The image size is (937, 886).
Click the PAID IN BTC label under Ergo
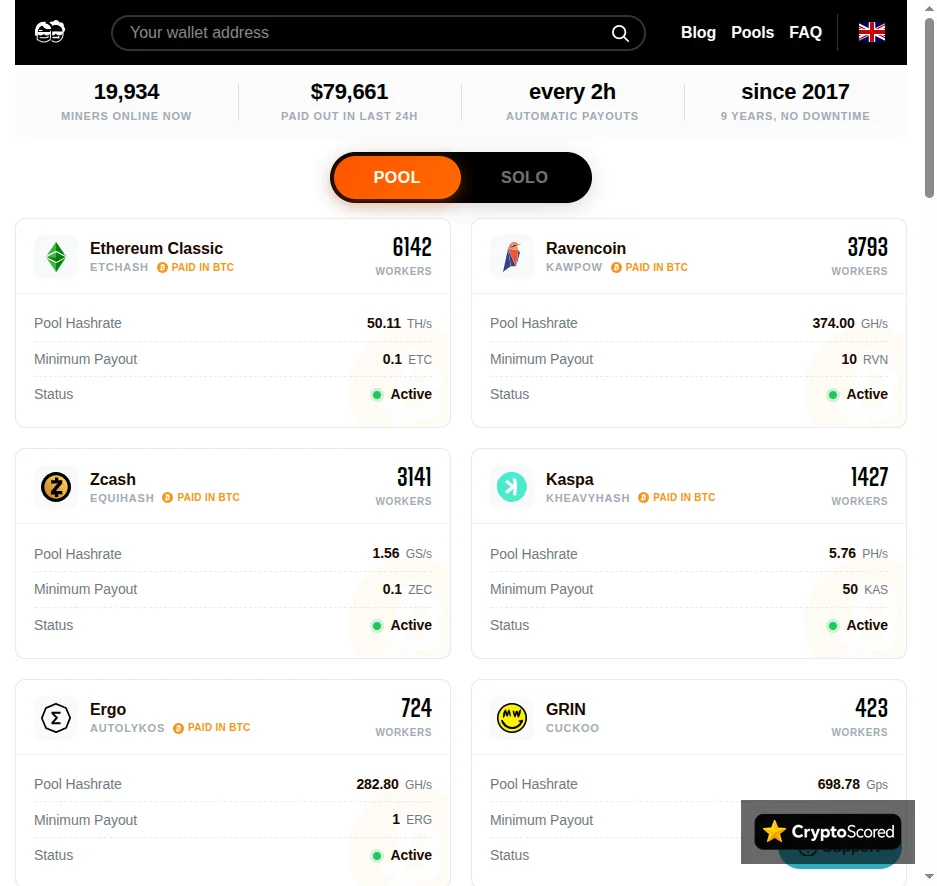[219, 727]
